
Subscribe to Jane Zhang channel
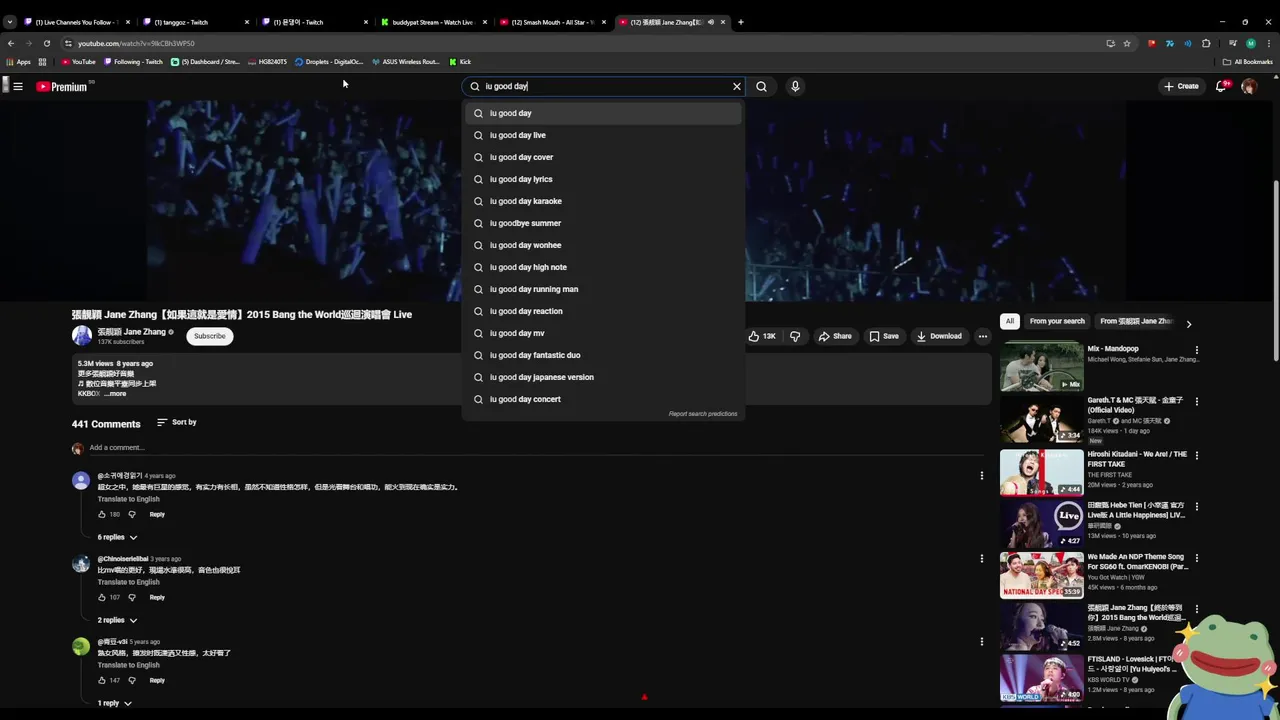[210, 336]
